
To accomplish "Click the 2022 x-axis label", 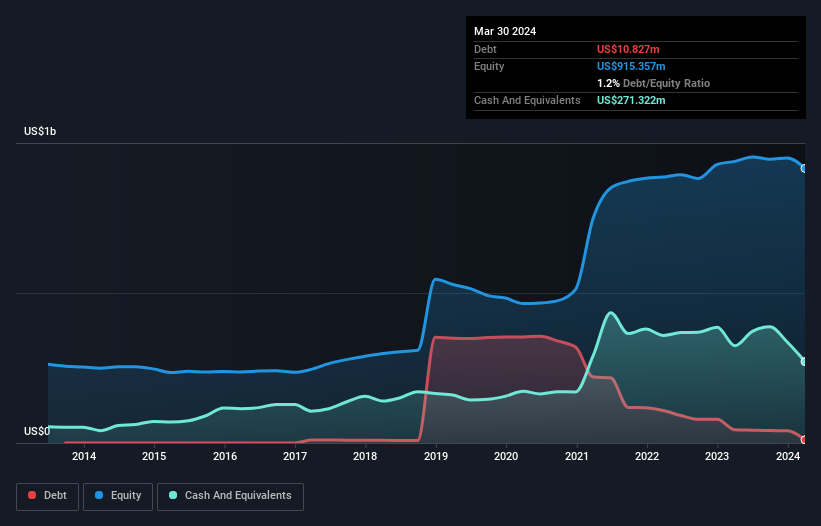I will (647, 456).
